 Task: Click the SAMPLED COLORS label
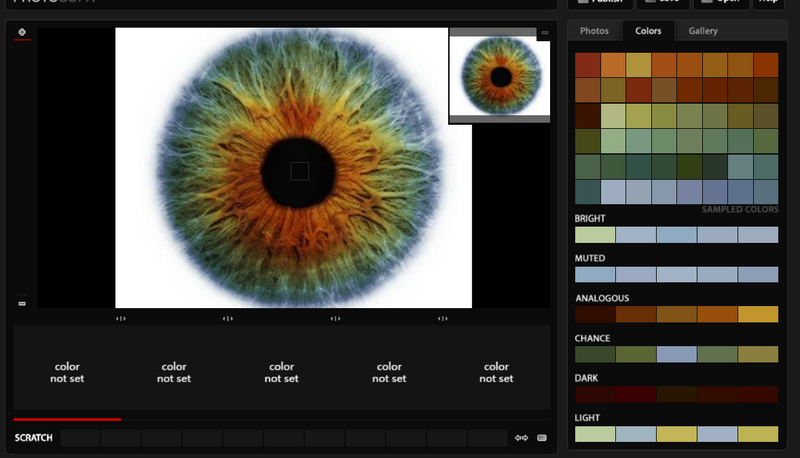click(740, 209)
